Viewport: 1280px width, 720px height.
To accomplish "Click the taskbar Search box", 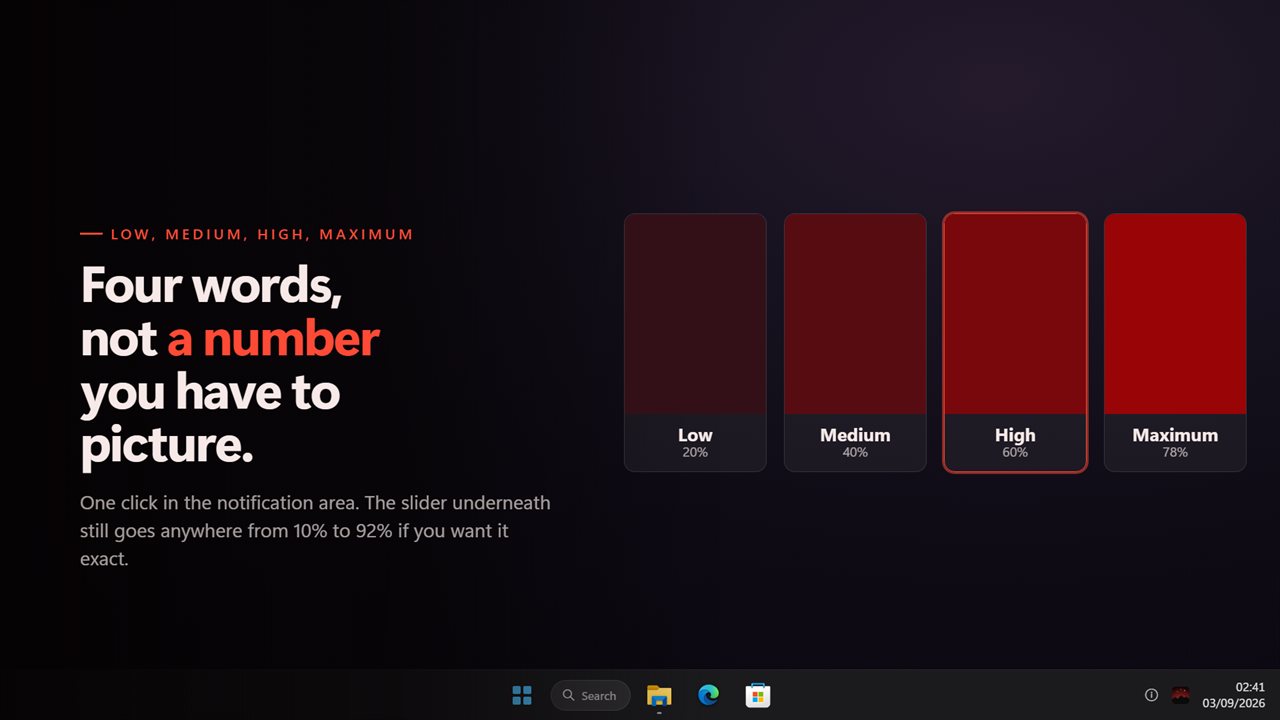I will 590,695.
